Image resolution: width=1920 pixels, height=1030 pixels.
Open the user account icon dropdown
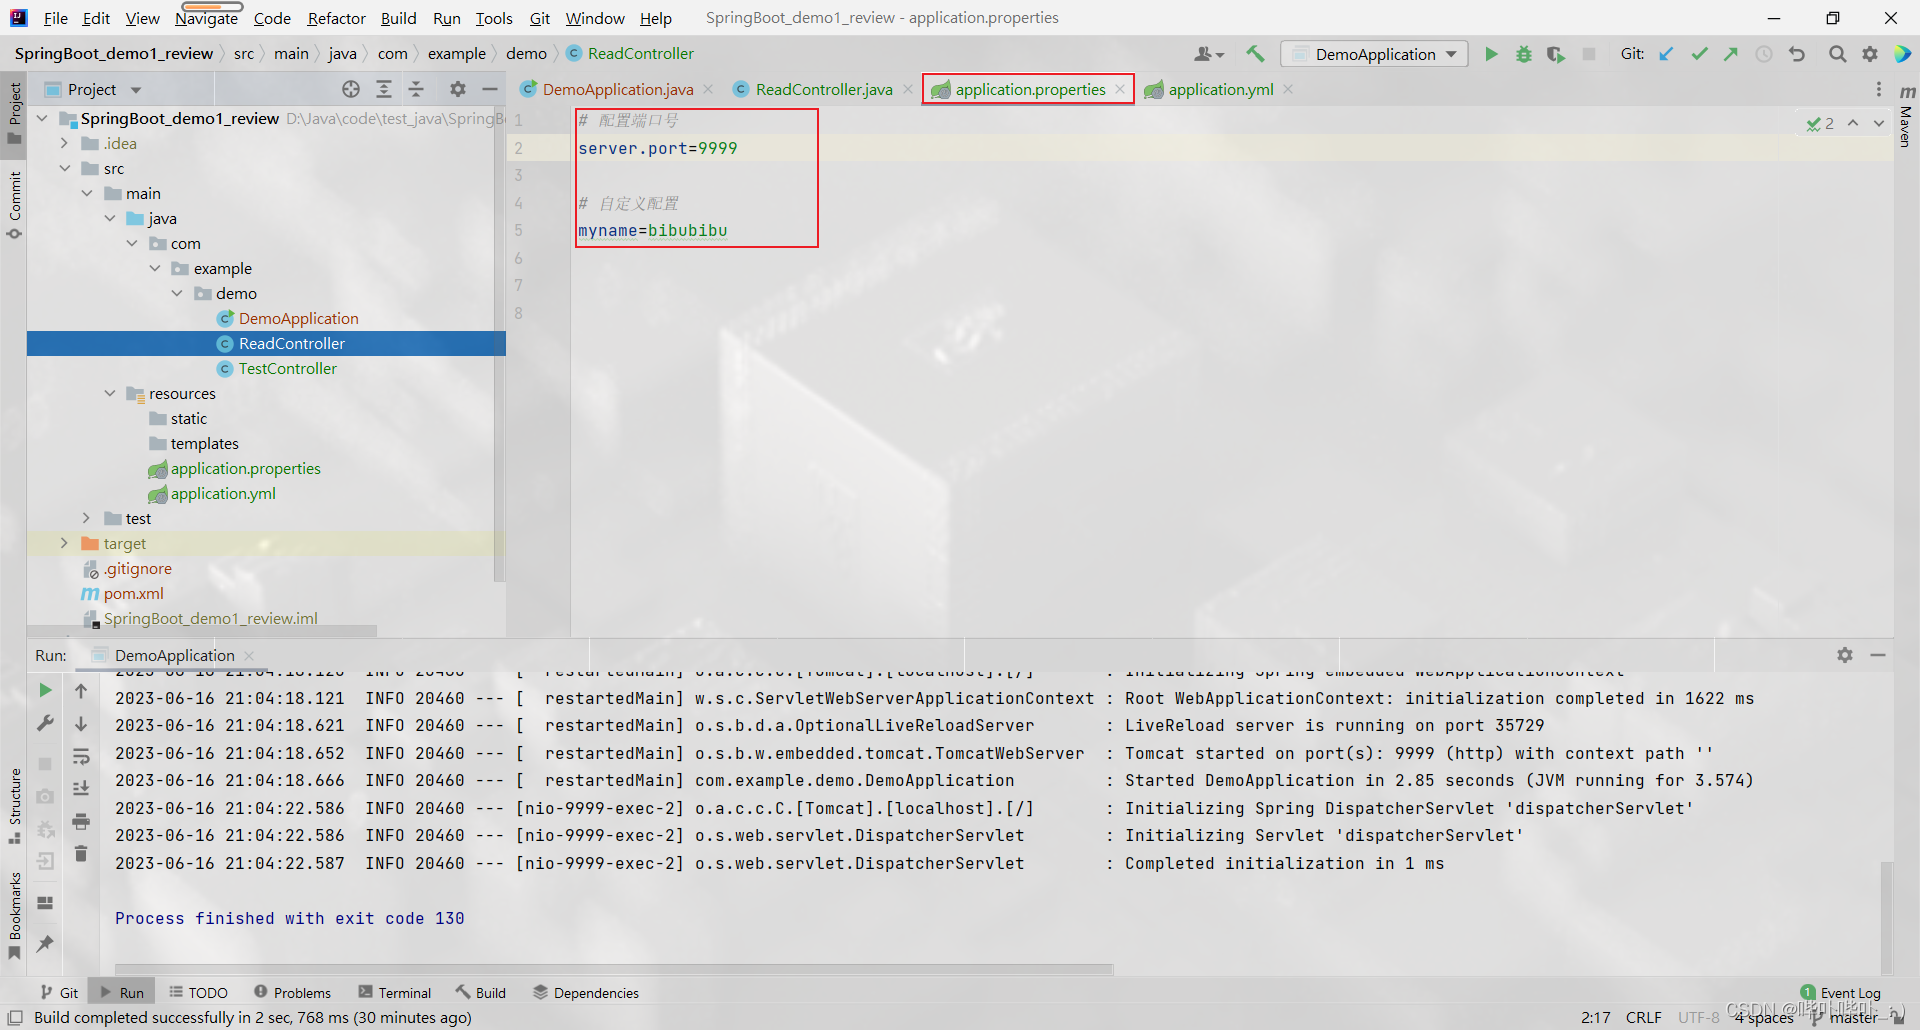pos(1209,54)
